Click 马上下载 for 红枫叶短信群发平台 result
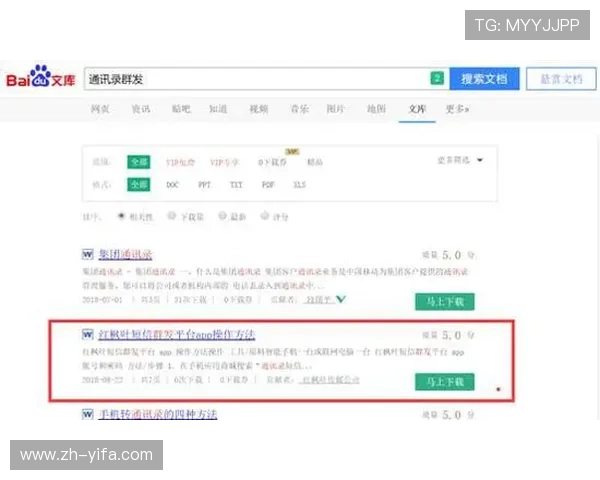 pos(445,382)
